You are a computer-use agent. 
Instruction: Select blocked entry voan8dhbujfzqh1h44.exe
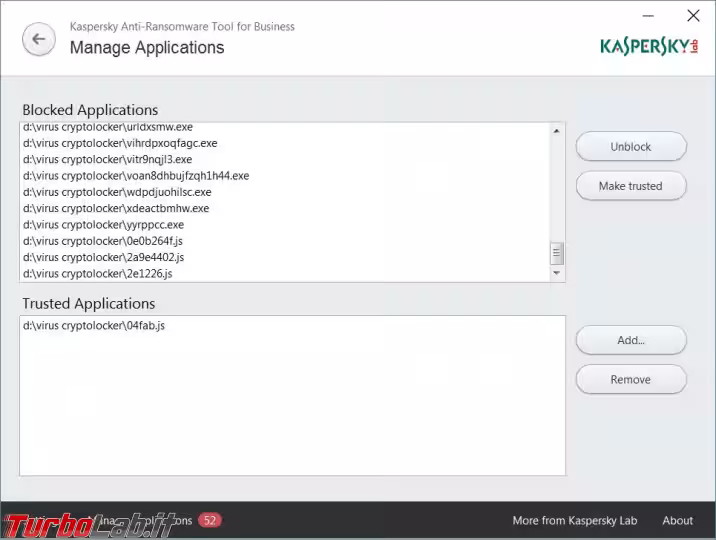(x=285, y=176)
